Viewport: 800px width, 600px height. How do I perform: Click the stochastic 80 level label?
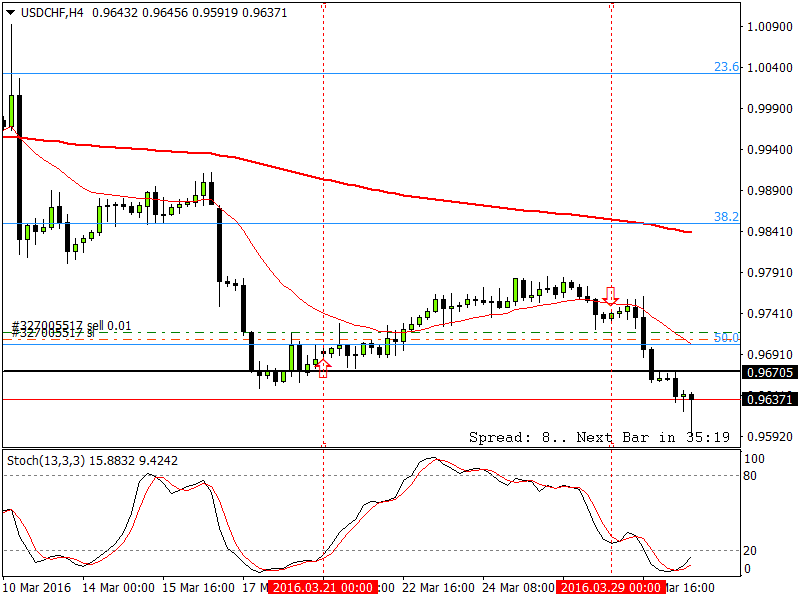(x=750, y=476)
